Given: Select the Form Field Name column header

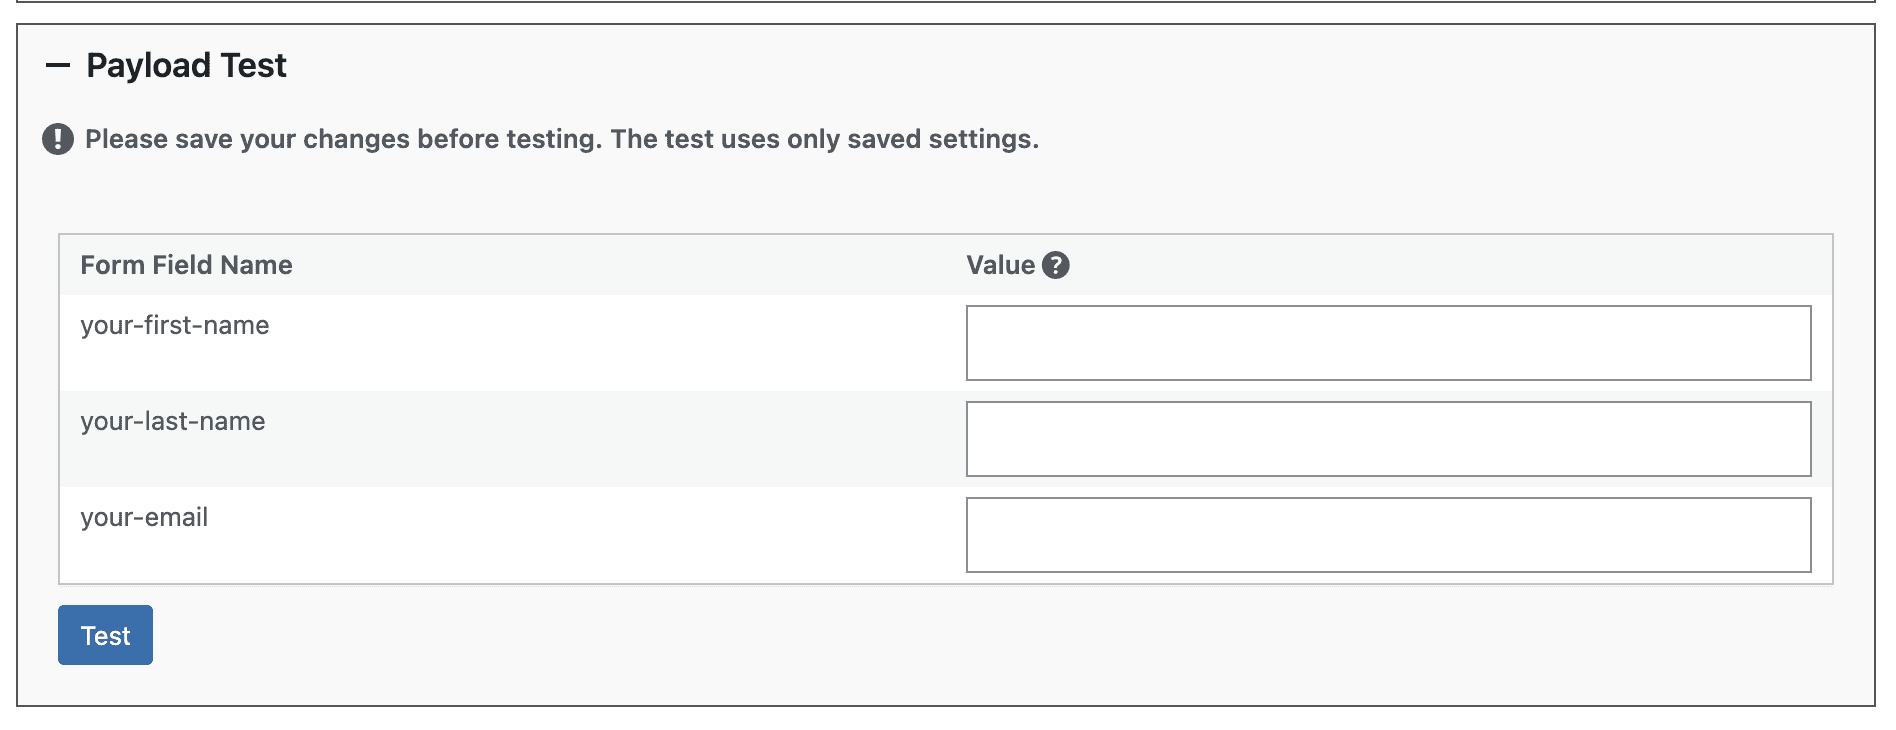Looking at the screenshot, I should (x=186, y=265).
